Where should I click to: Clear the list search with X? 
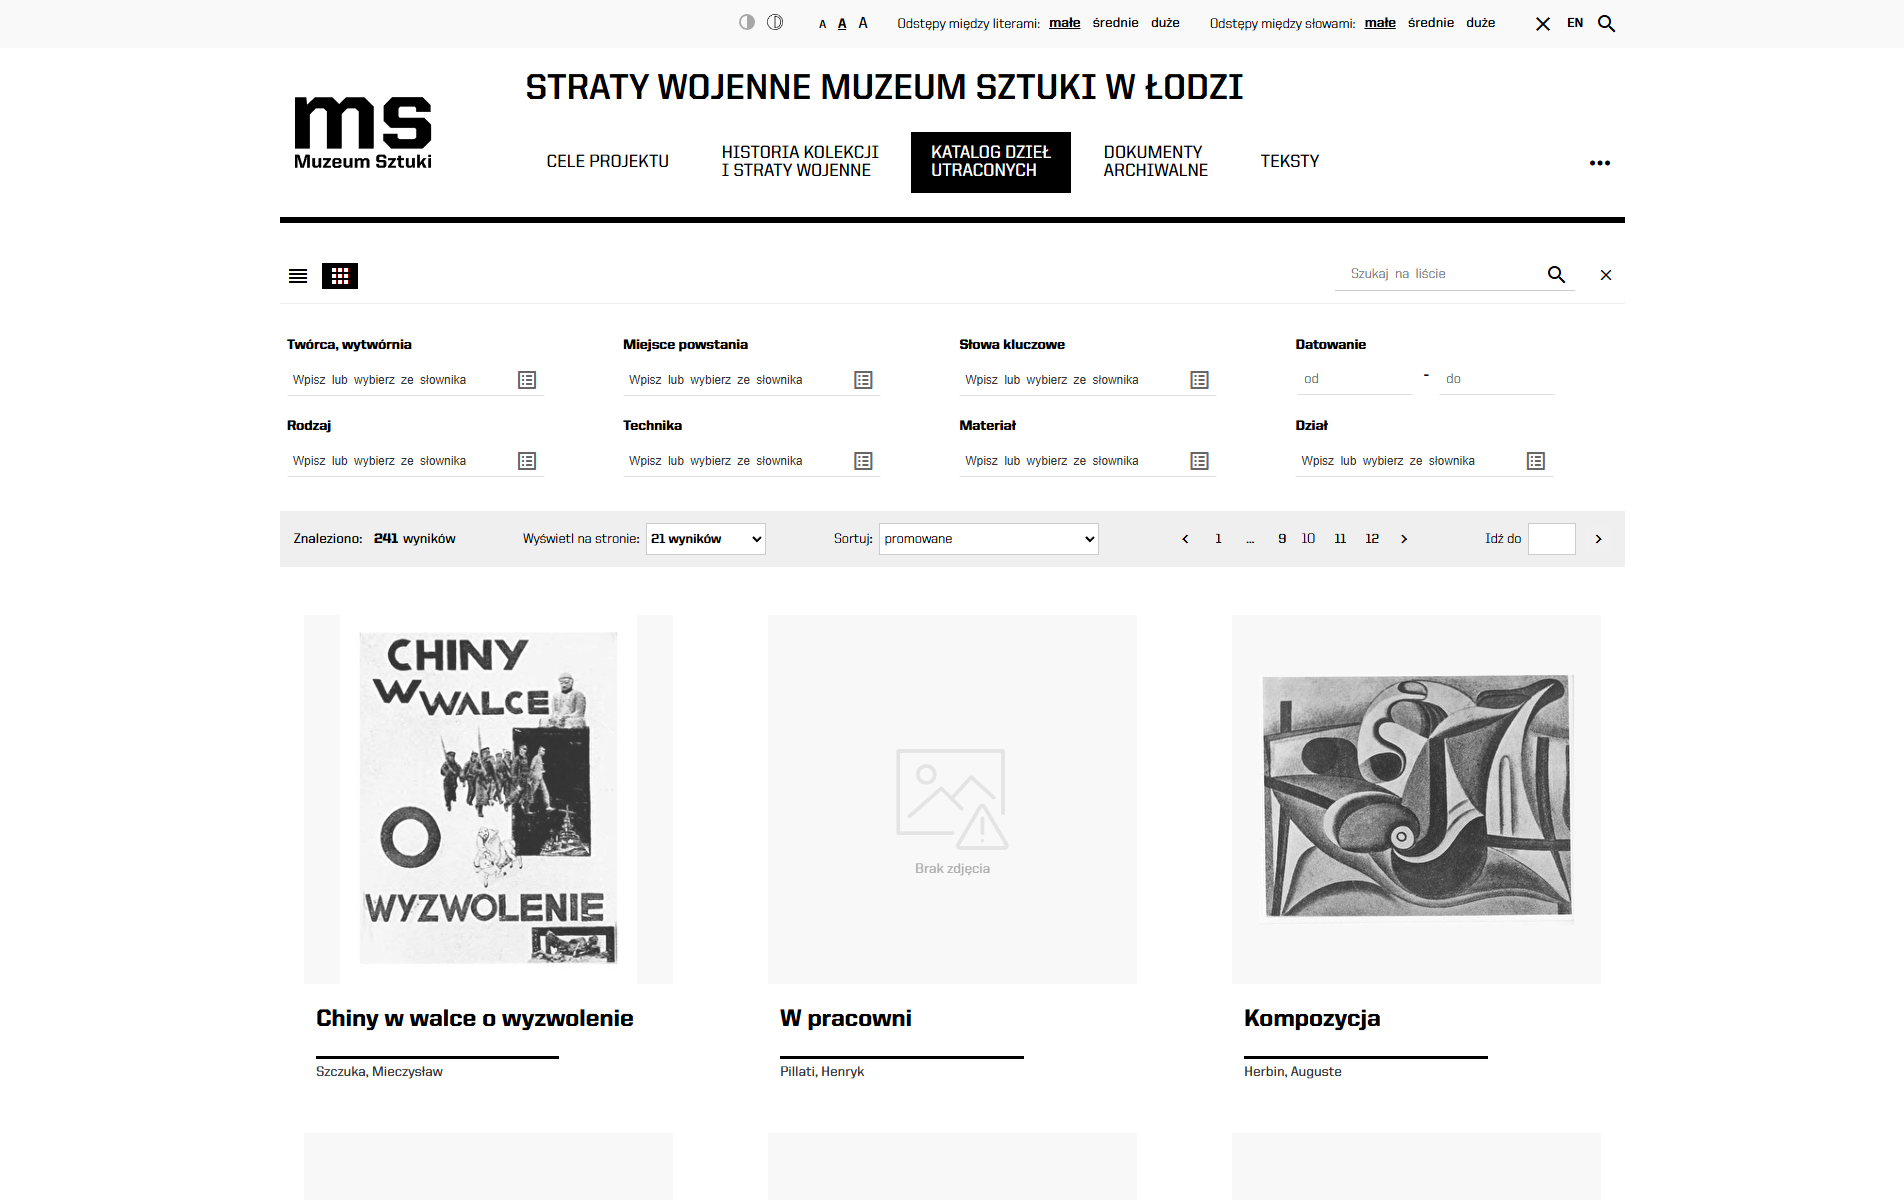1606,275
